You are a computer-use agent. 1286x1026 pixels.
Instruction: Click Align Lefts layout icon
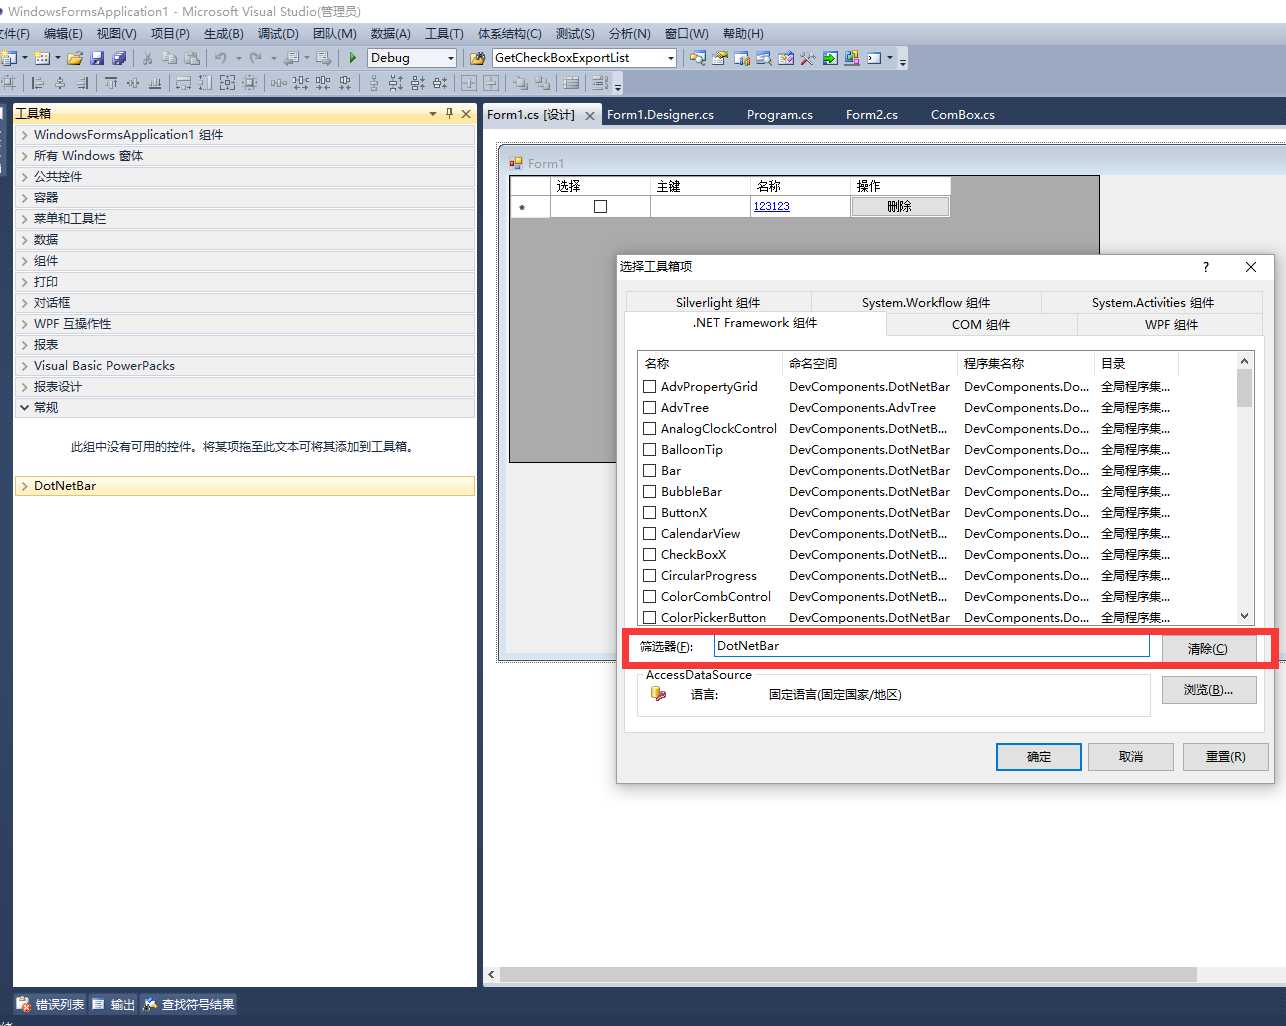(x=38, y=83)
